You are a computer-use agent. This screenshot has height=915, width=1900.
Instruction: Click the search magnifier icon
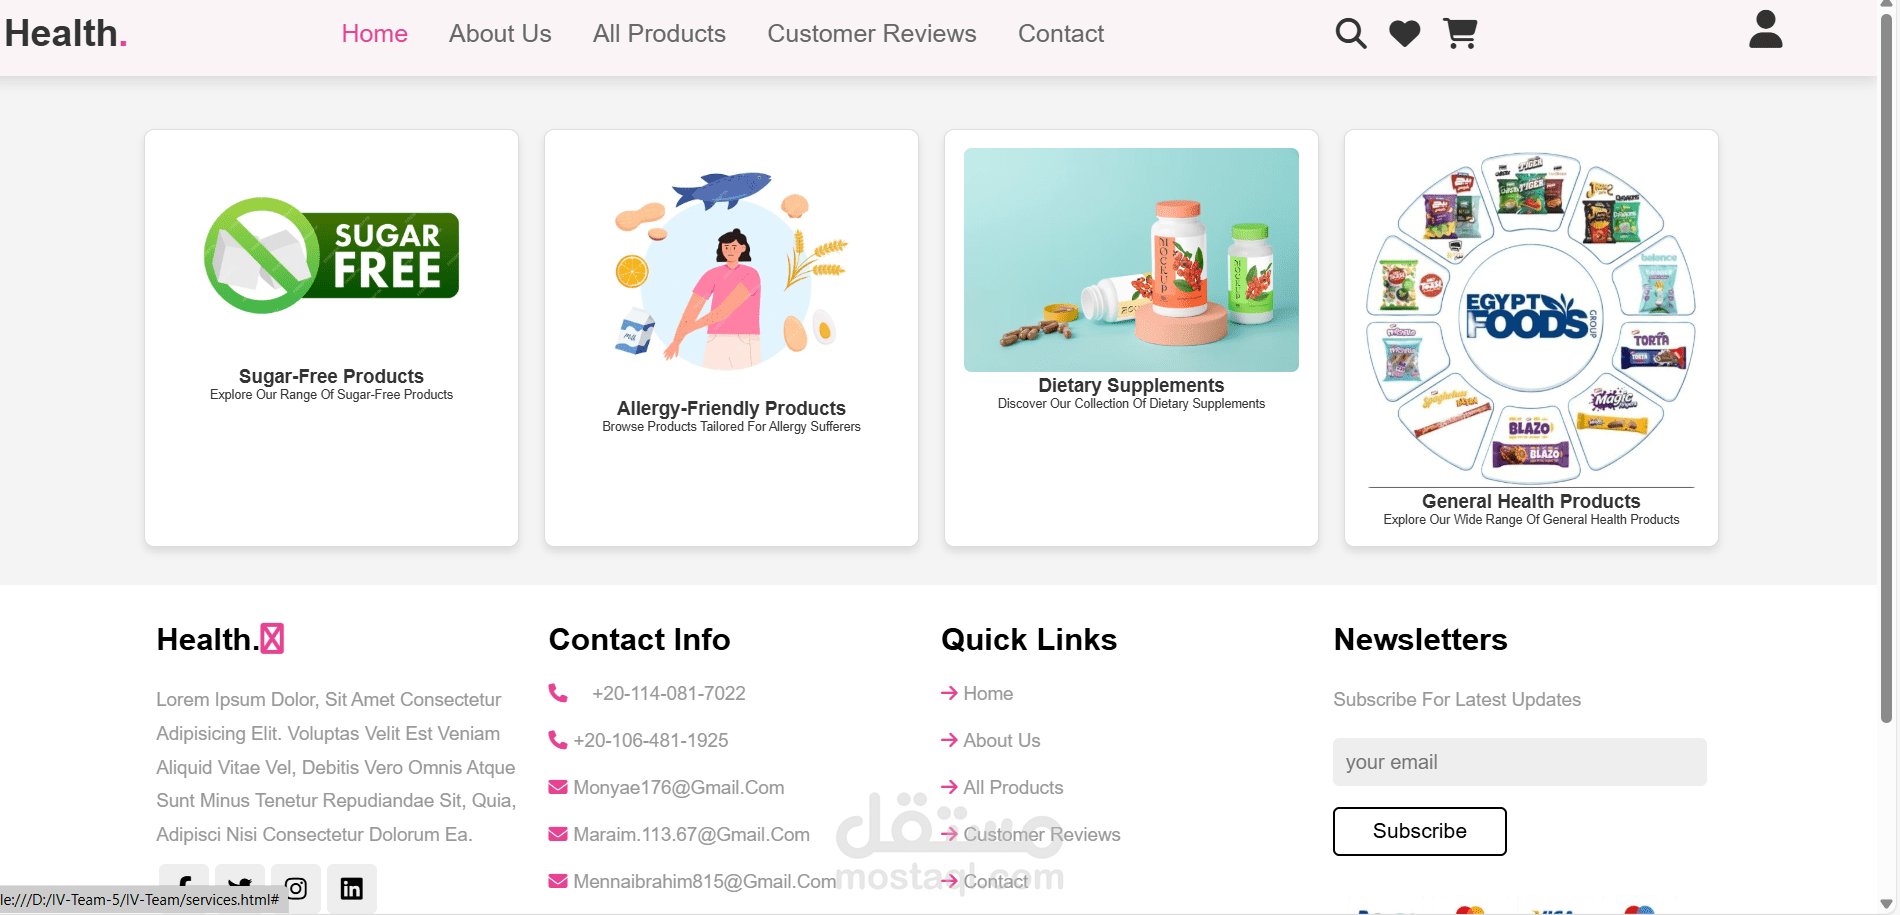1350,34
